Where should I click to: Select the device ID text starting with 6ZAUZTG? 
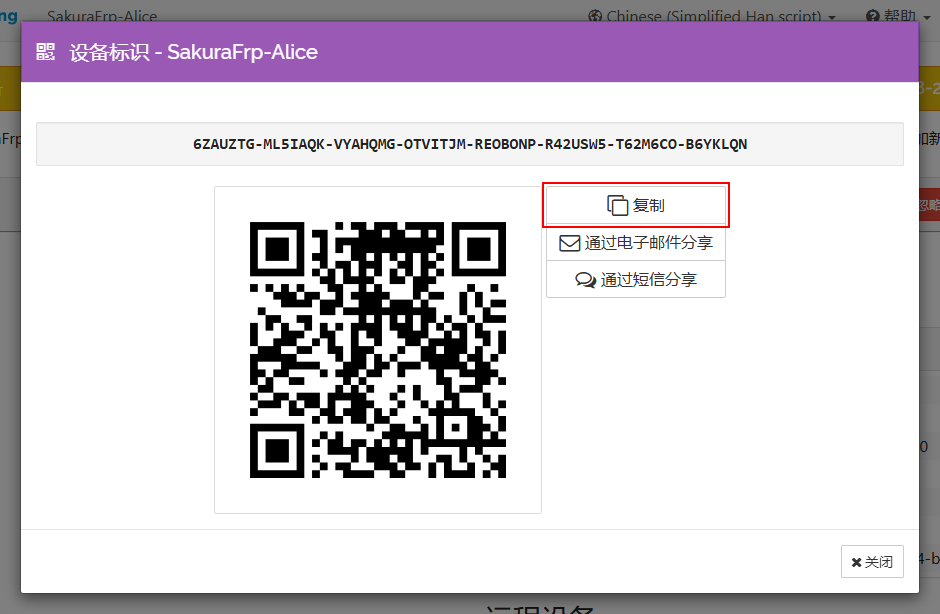point(470,145)
